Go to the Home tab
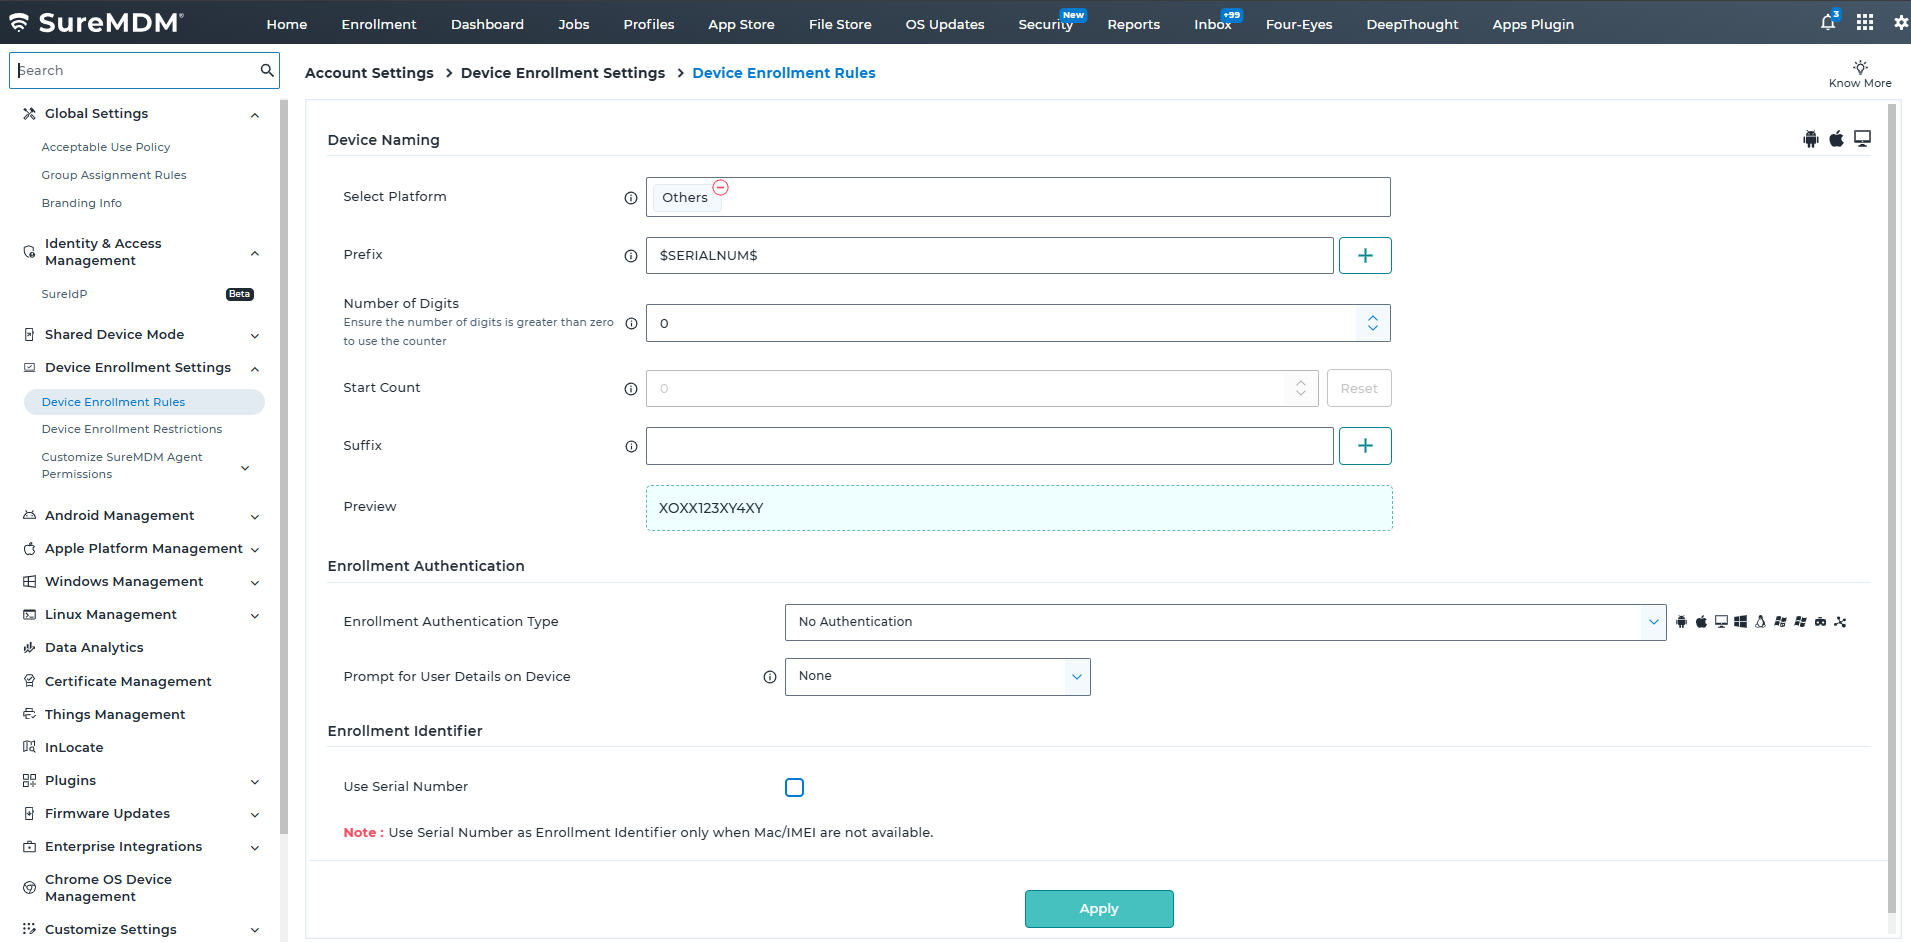The width and height of the screenshot is (1911, 942). (x=287, y=24)
